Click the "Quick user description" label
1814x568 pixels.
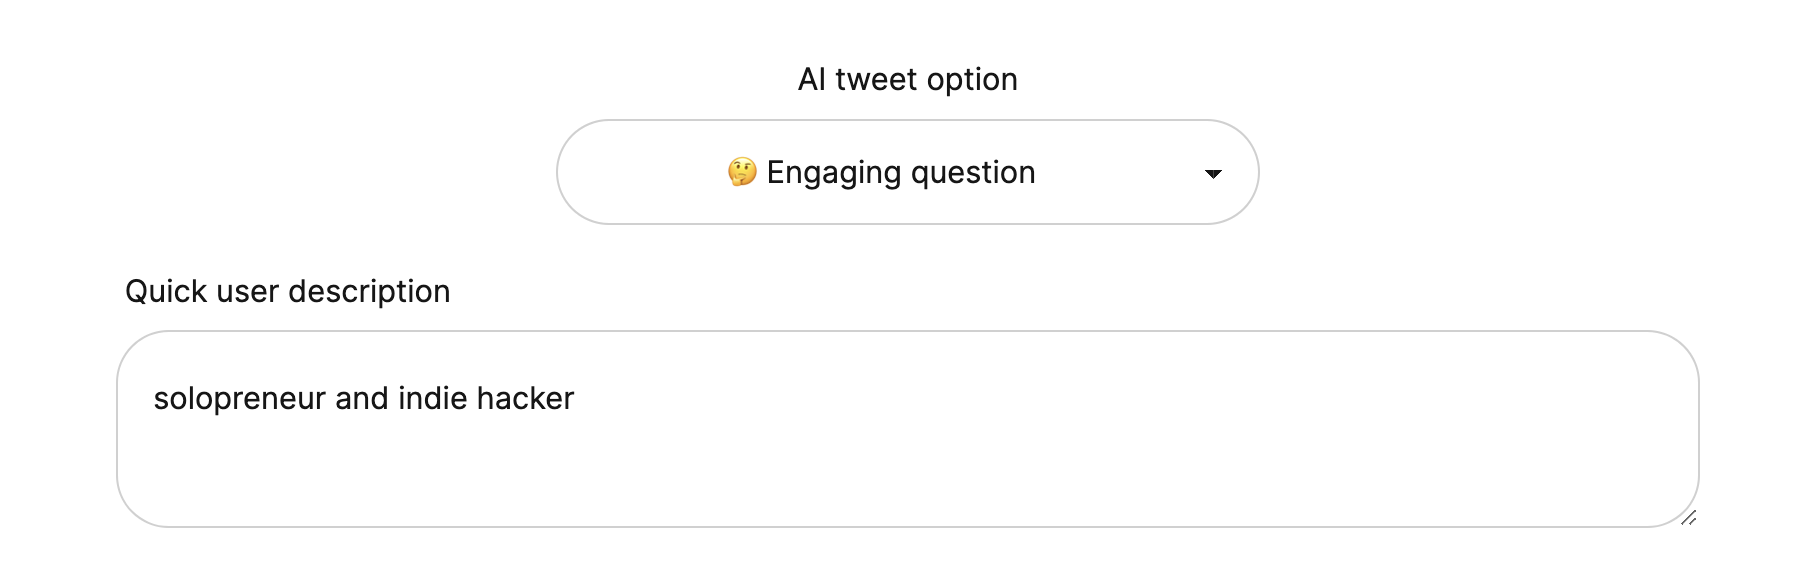(287, 291)
